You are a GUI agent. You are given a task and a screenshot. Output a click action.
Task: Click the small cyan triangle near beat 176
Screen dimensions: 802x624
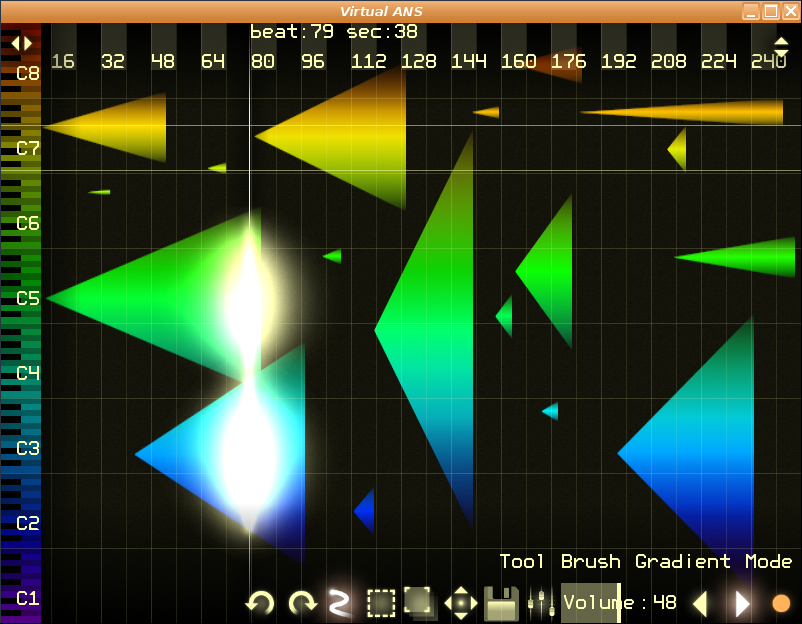pyautogui.click(x=551, y=411)
